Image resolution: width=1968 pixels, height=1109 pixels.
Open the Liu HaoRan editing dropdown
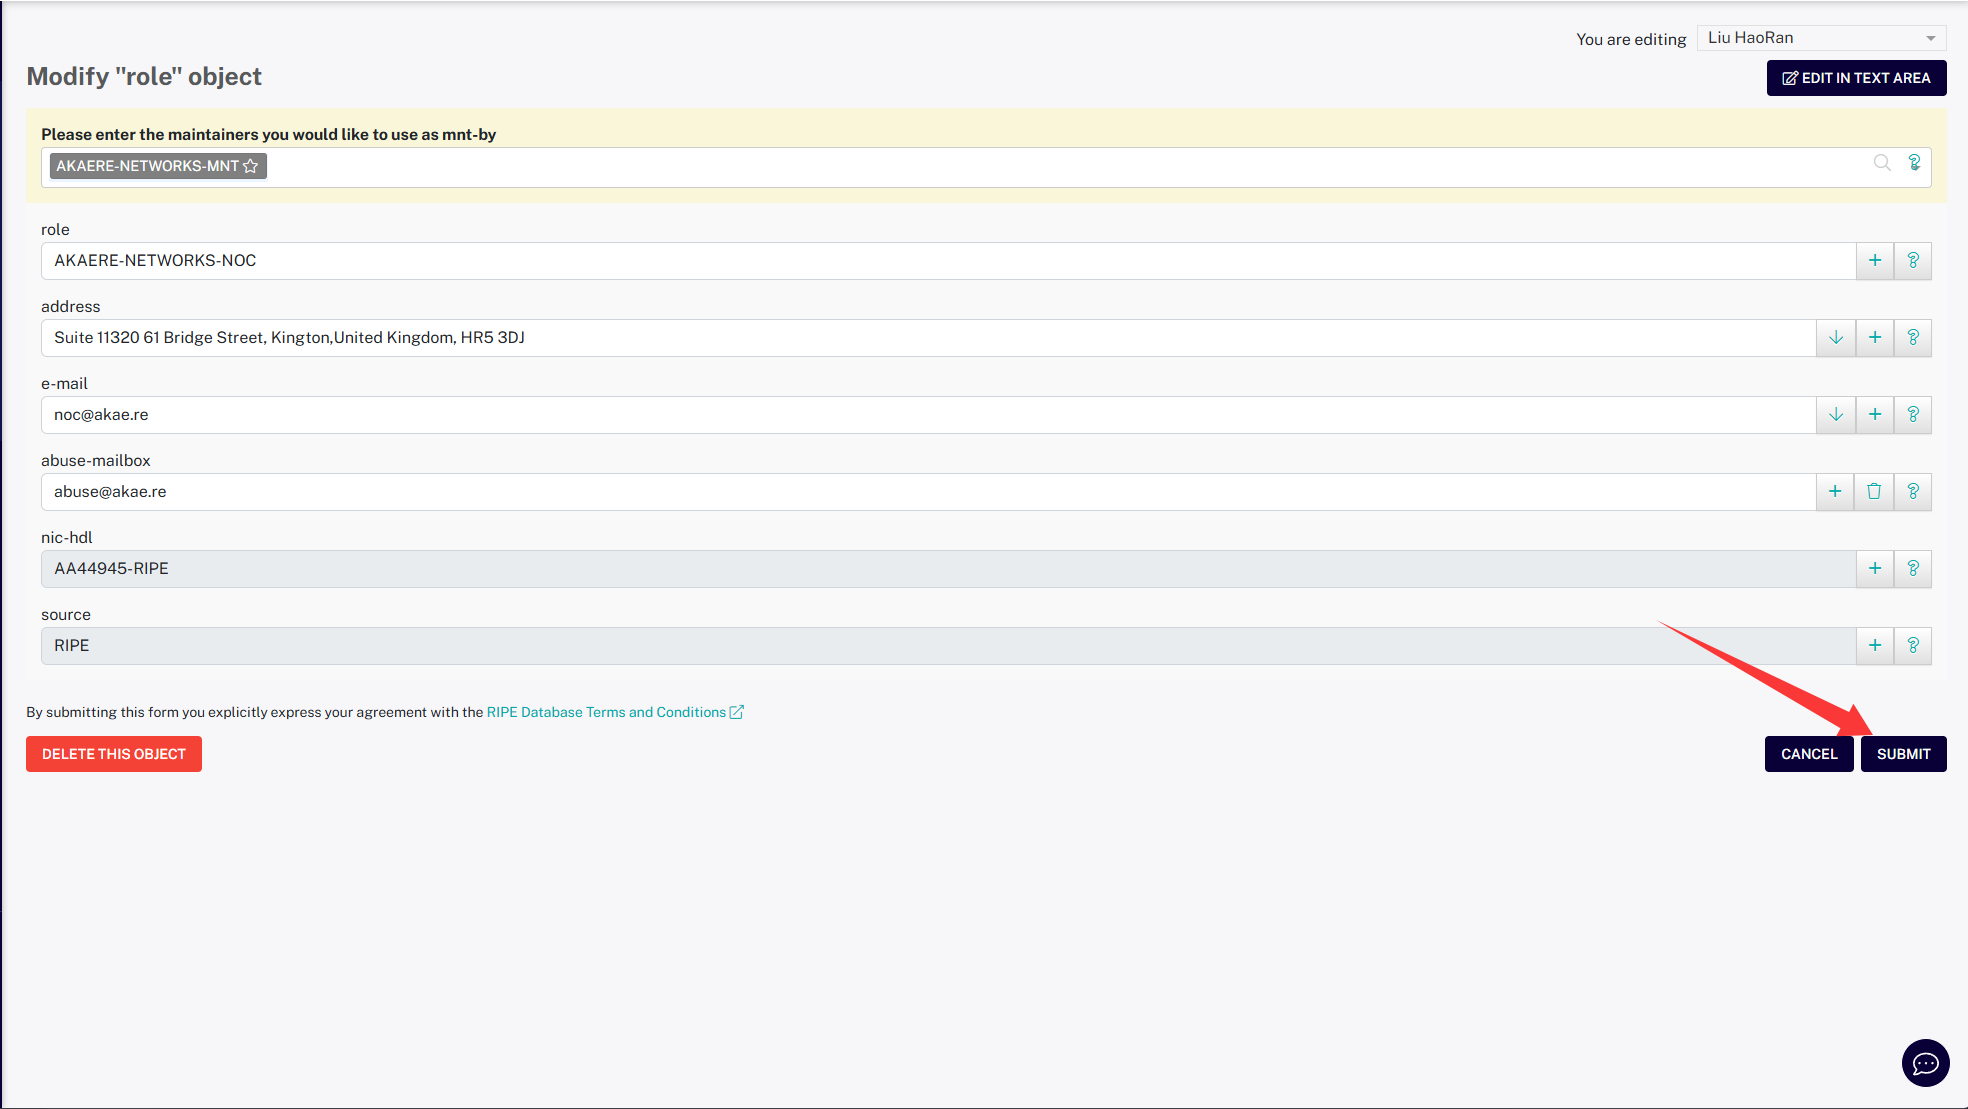1821,38
